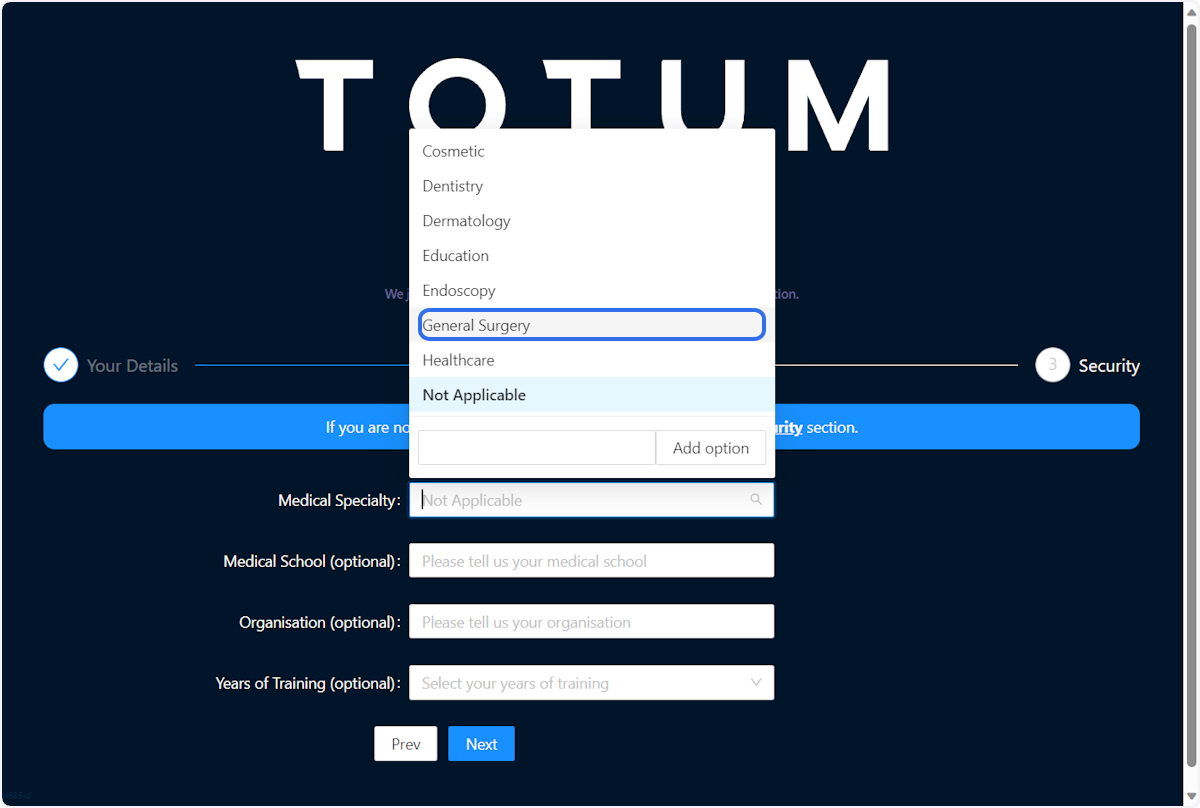
Task: Click the search magnifier icon in Medical Specialty
Action: tap(756, 500)
